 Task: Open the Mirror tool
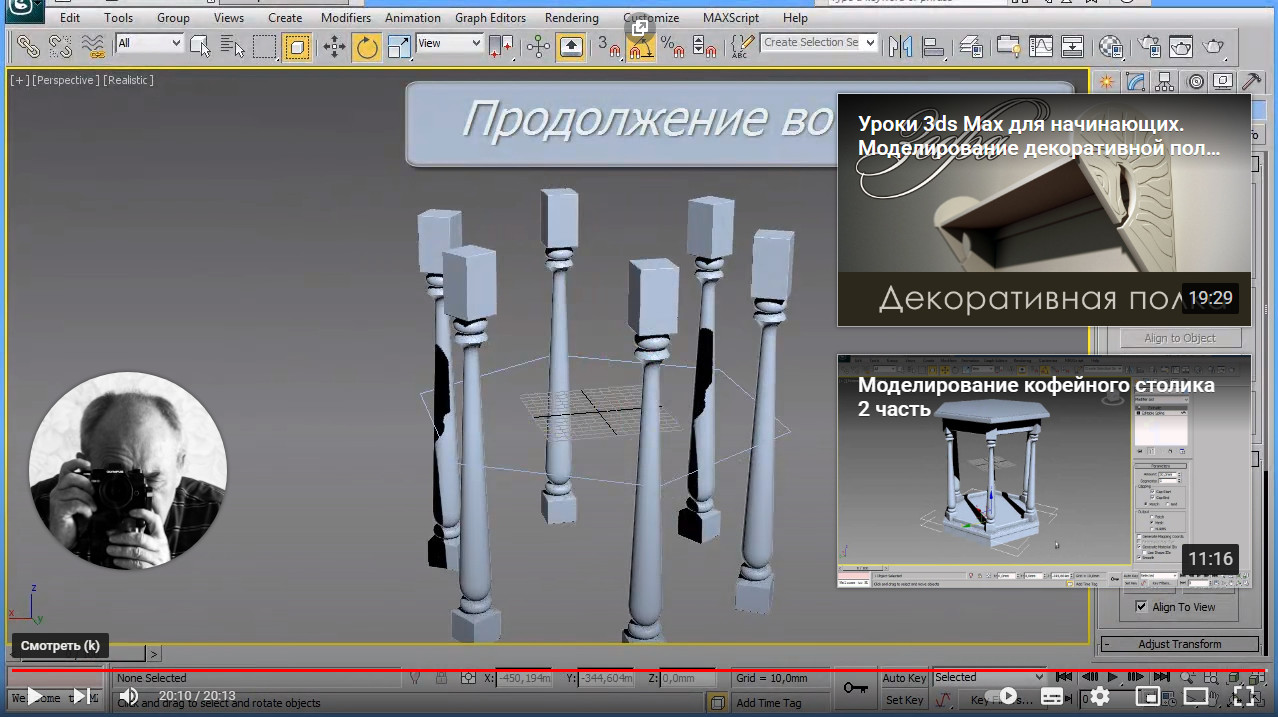point(901,47)
